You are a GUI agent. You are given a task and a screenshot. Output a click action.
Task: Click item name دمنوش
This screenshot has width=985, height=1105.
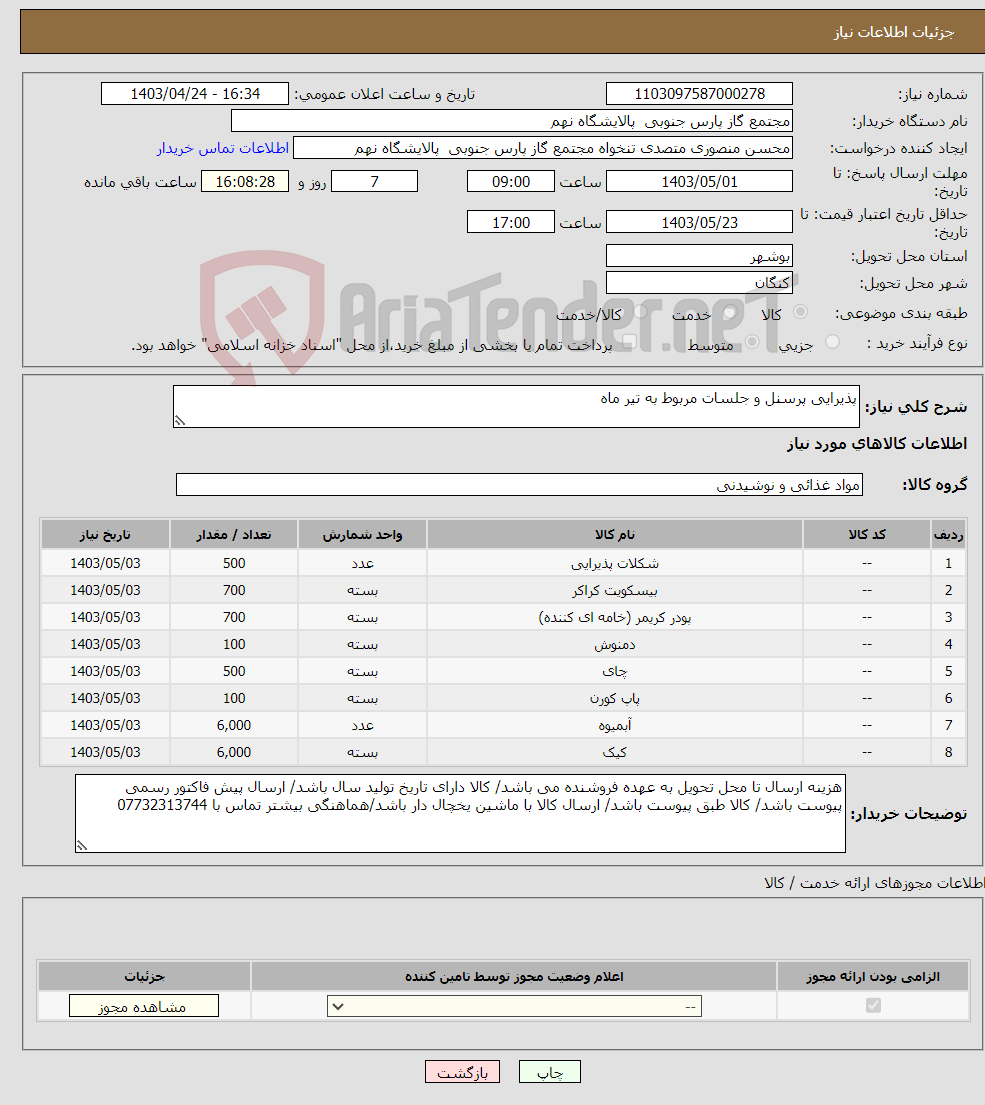click(x=614, y=644)
